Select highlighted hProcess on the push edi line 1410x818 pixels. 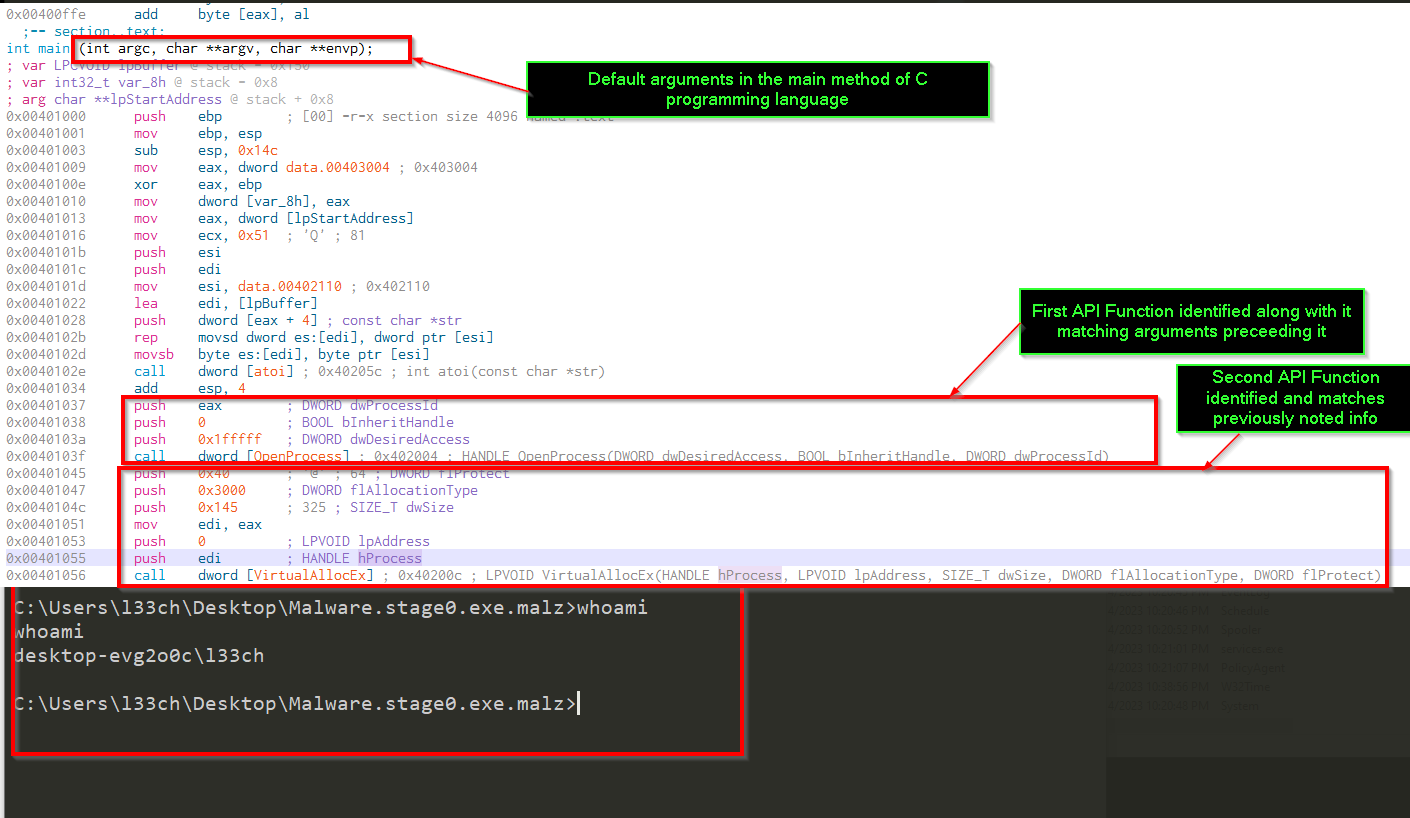390,558
